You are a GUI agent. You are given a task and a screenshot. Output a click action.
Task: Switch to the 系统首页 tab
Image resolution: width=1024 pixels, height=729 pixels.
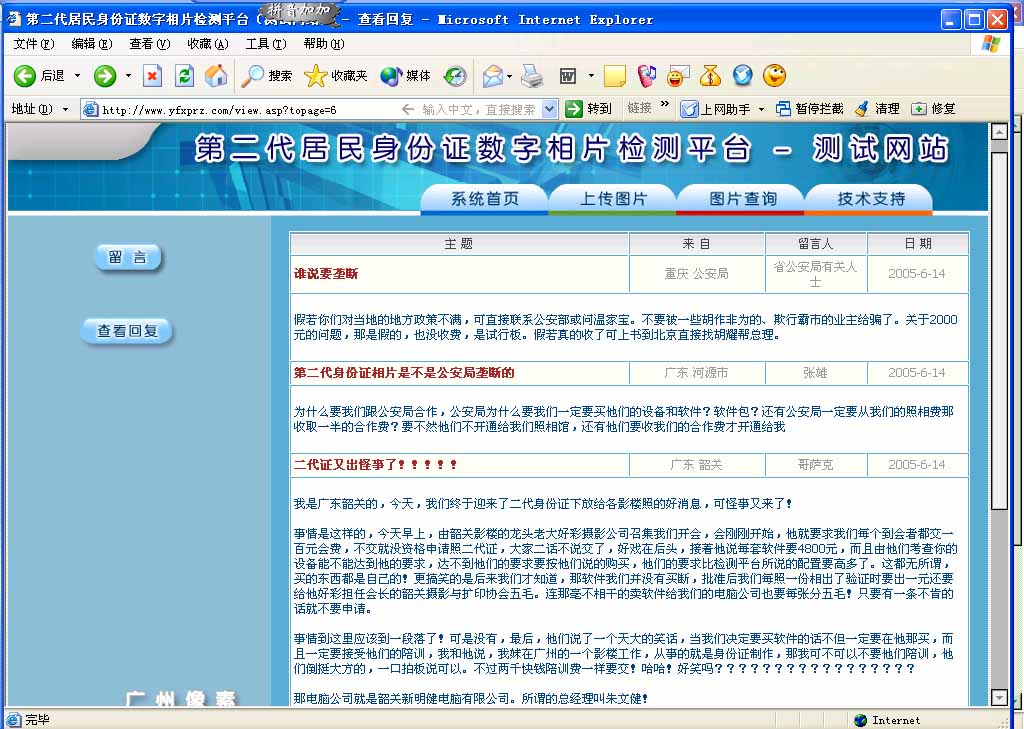(x=485, y=199)
